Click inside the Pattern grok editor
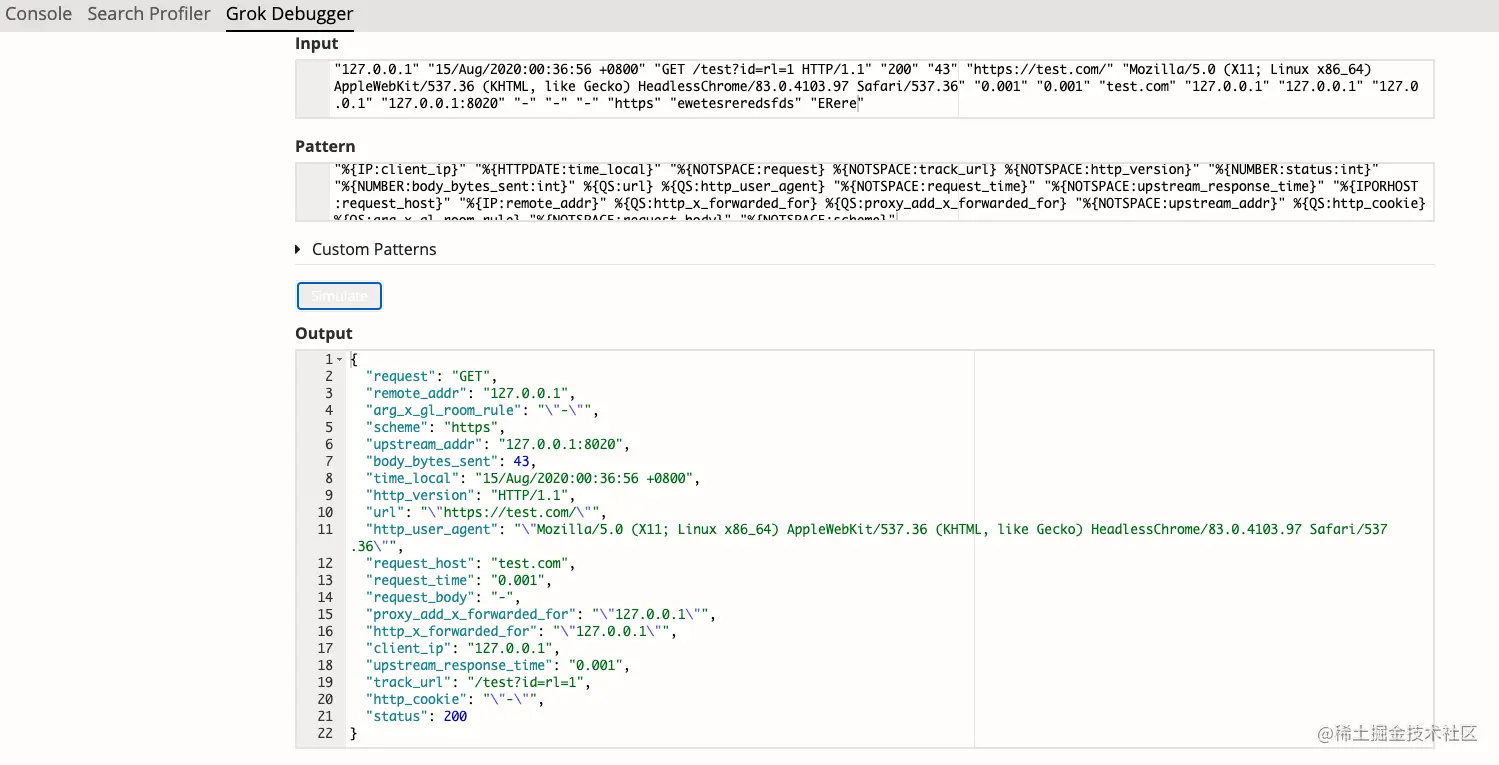 (x=865, y=191)
